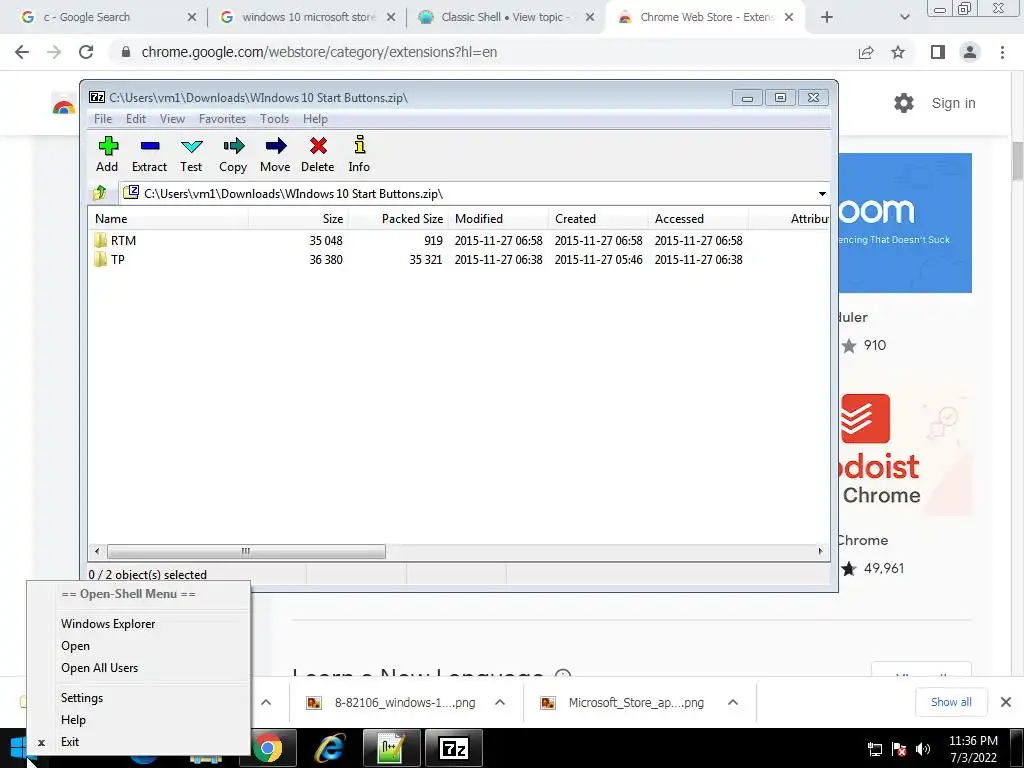Run the Test archive tool
Viewport: 1024px width, 768px height.
(191, 146)
